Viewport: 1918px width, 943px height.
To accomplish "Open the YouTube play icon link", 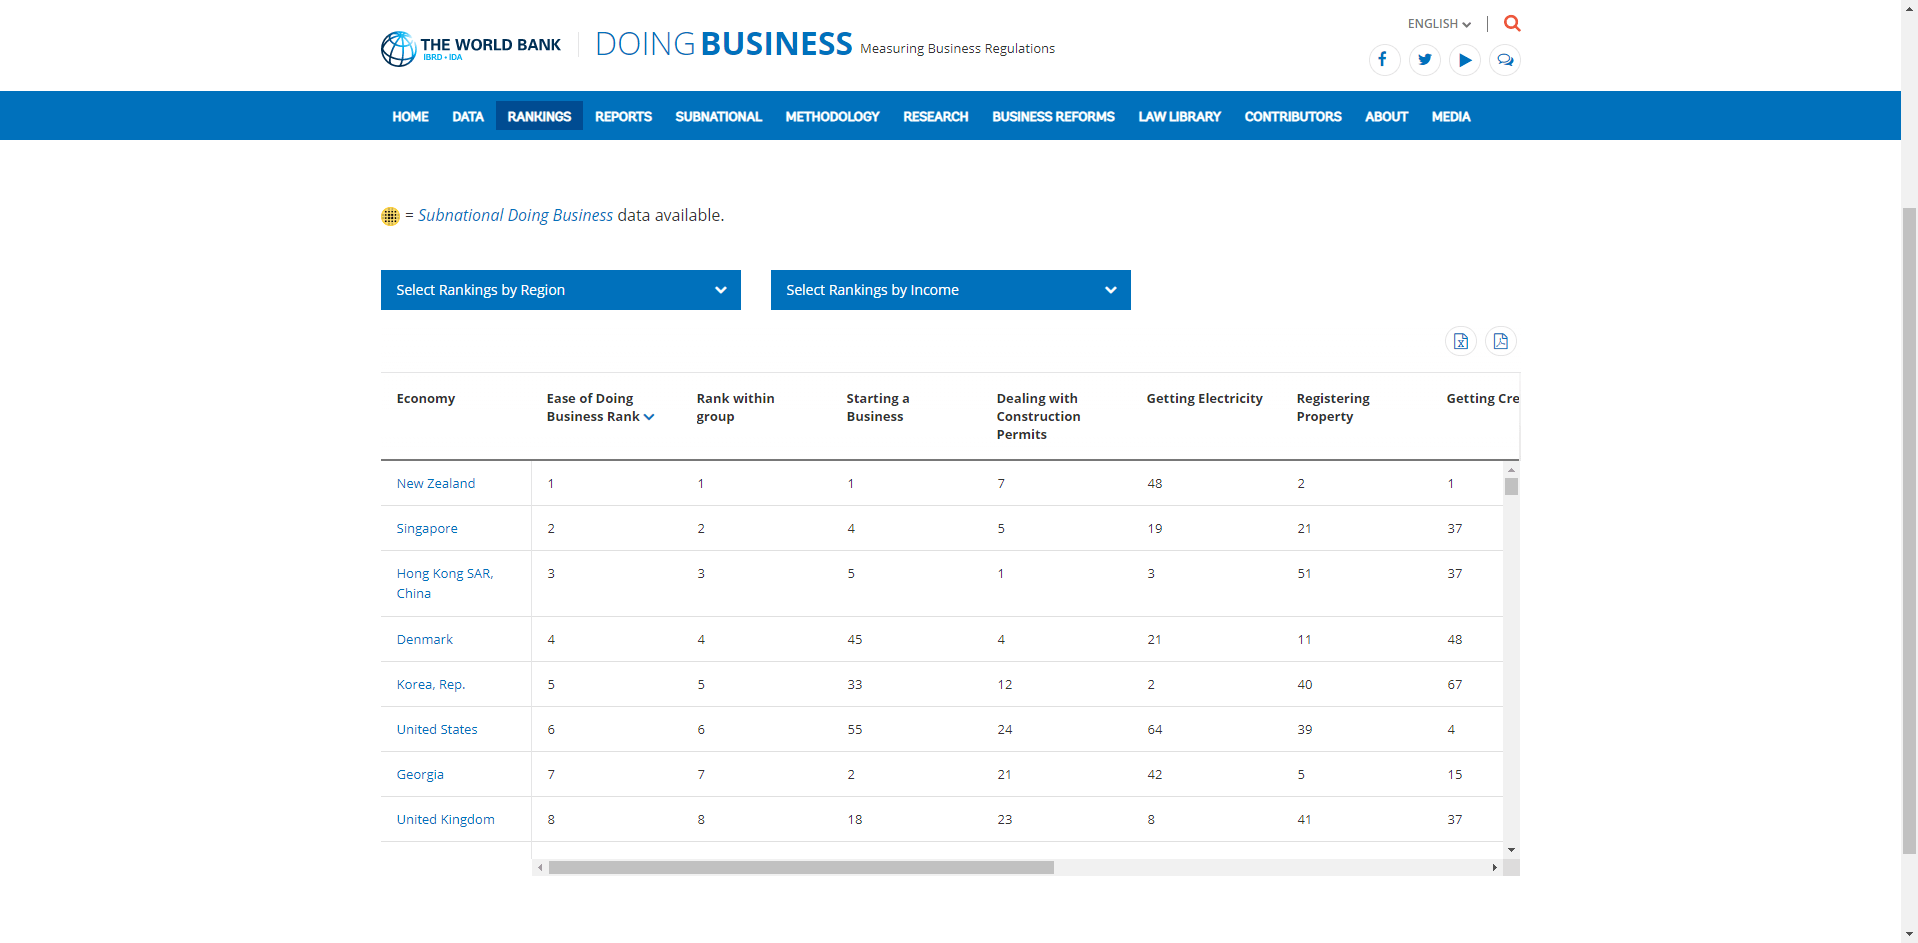I will [x=1465, y=60].
